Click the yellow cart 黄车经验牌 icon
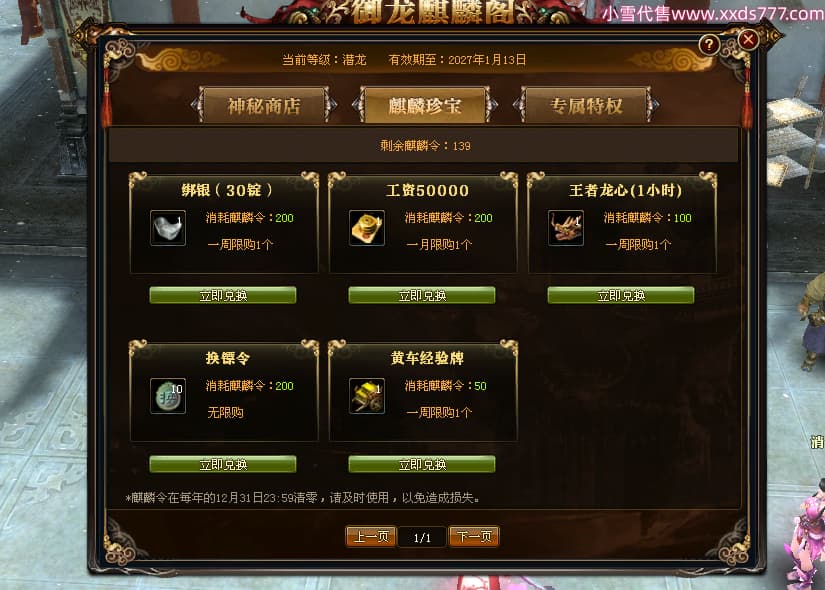Viewport: 825px width, 590px height. (367, 396)
